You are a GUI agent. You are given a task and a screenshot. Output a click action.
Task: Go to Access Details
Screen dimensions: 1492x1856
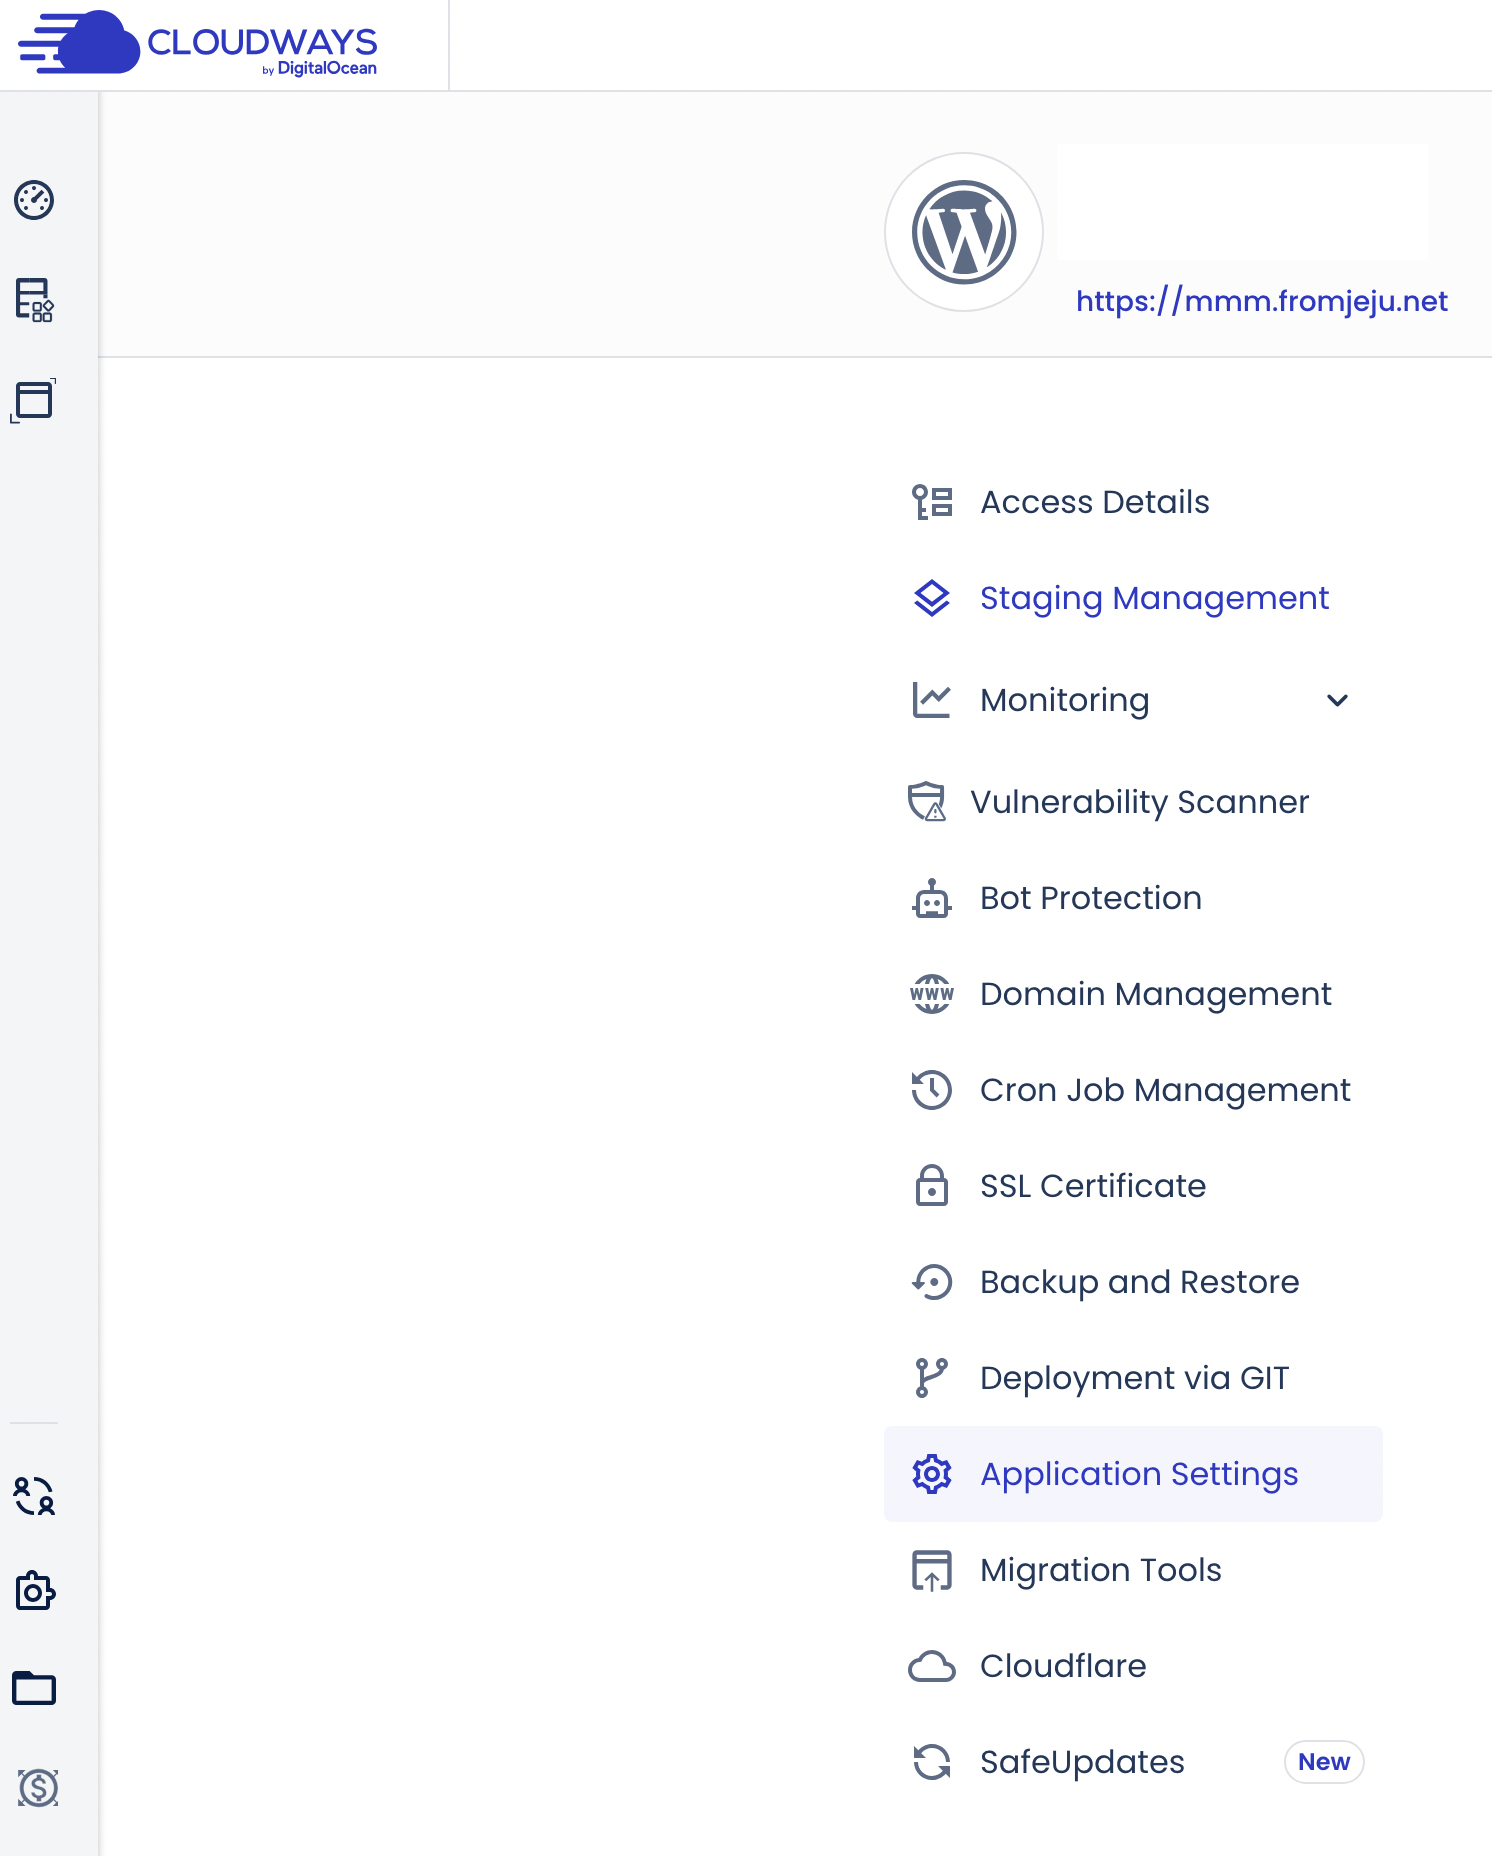click(1094, 502)
